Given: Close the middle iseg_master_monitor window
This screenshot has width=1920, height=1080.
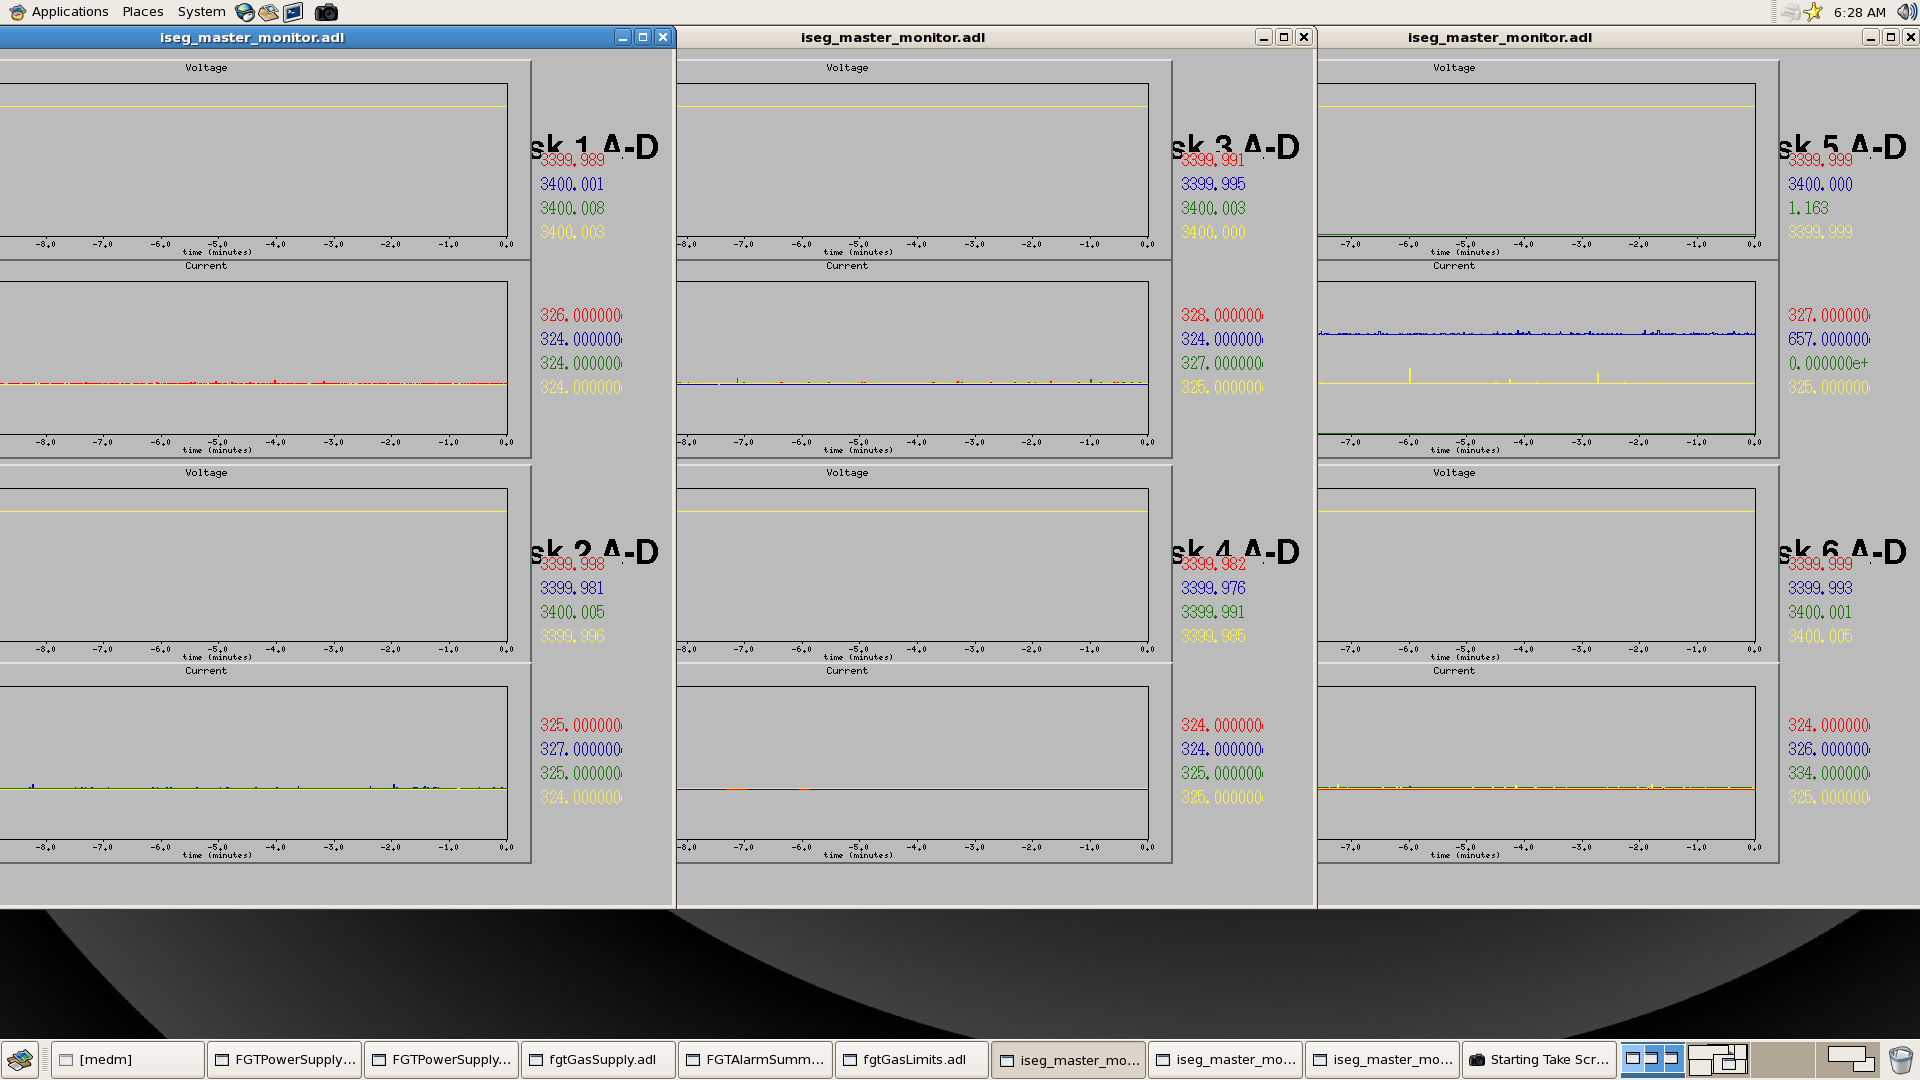Looking at the screenshot, I should [1304, 37].
